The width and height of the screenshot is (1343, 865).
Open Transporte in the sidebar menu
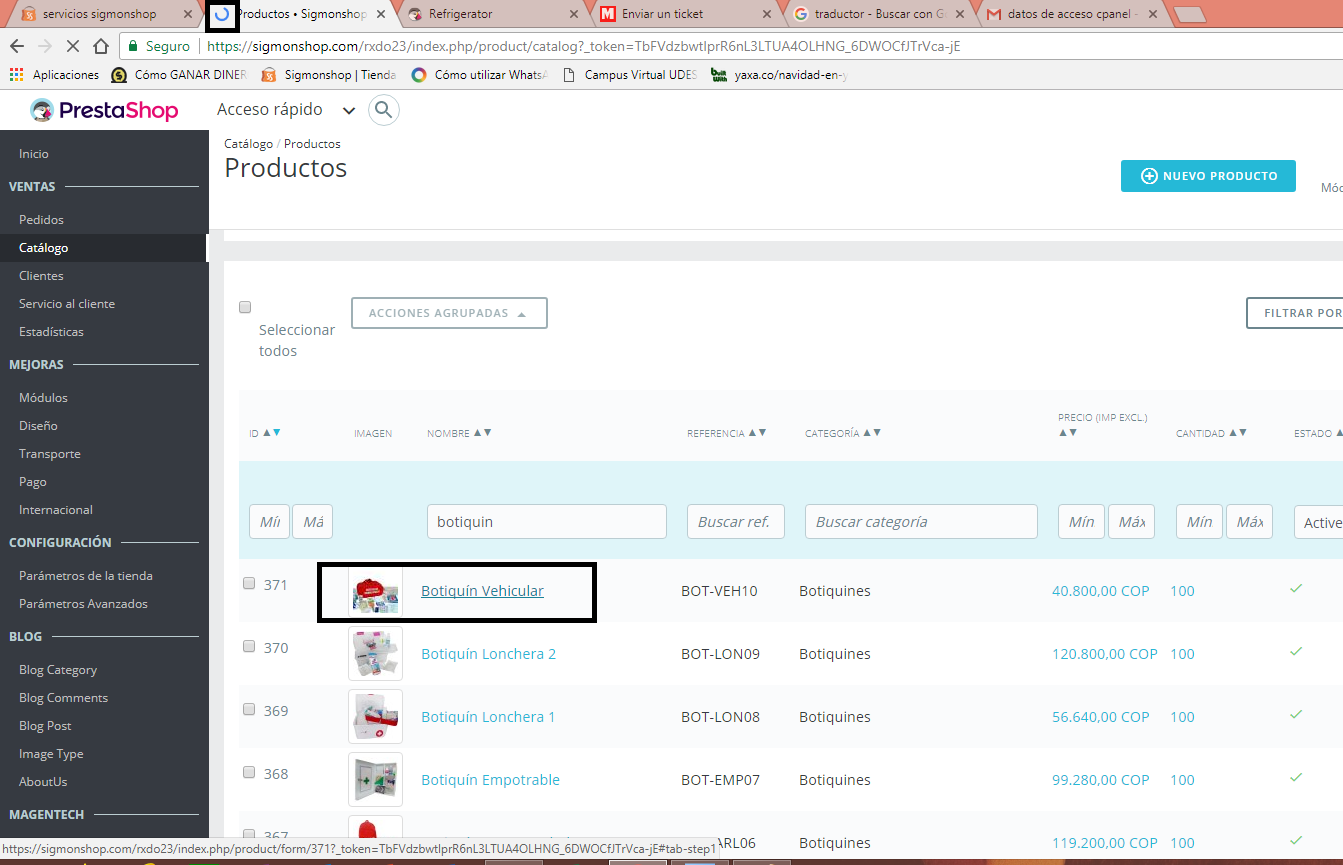pos(50,453)
